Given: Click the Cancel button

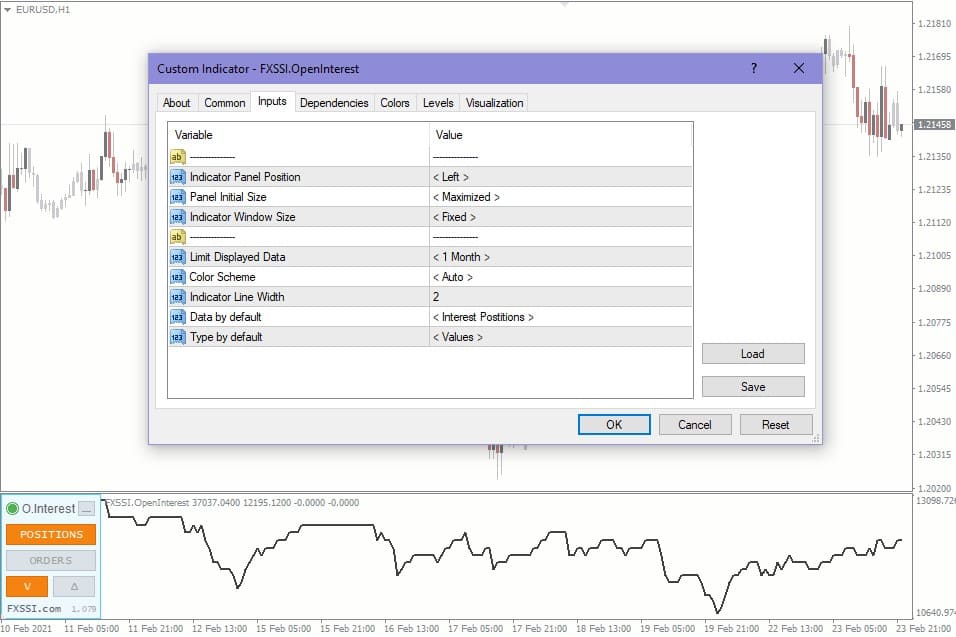Looking at the screenshot, I should (695, 425).
